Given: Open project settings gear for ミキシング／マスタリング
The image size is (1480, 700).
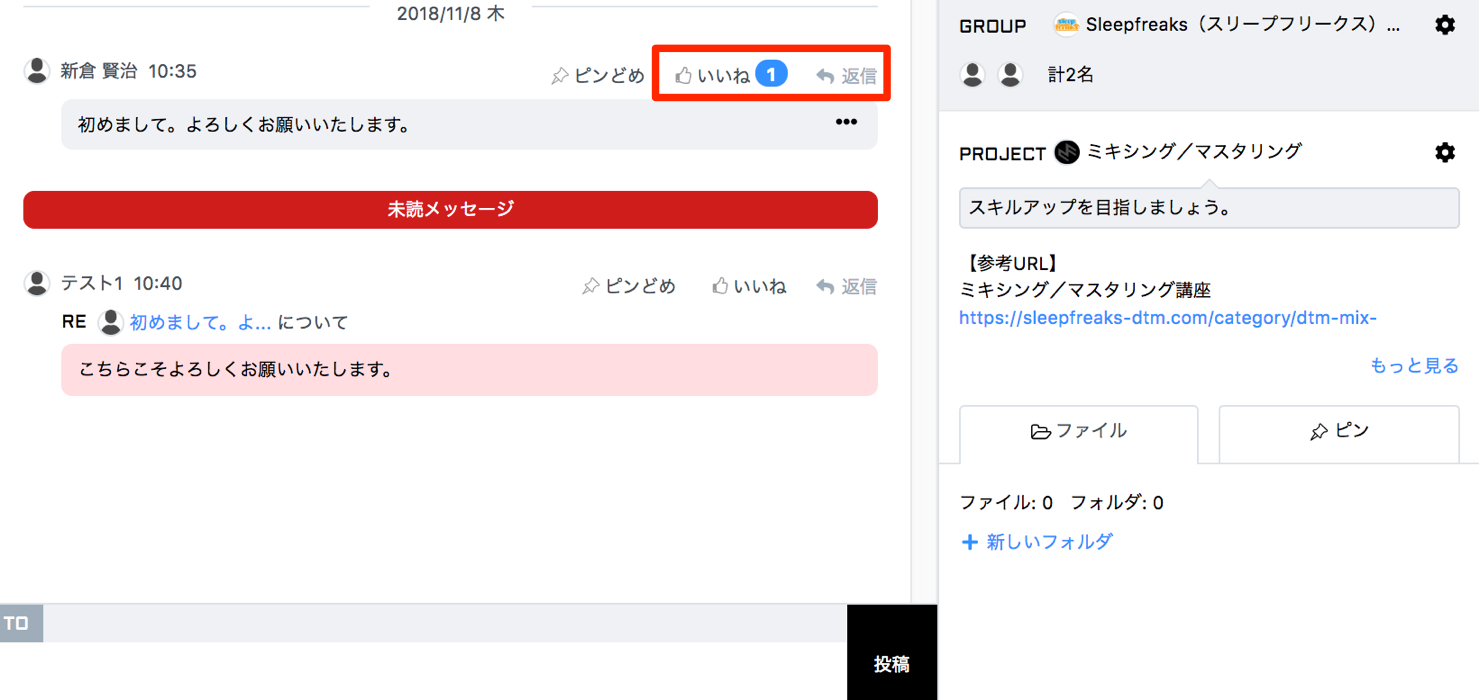Looking at the screenshot, I should (x=1445, y=152).
